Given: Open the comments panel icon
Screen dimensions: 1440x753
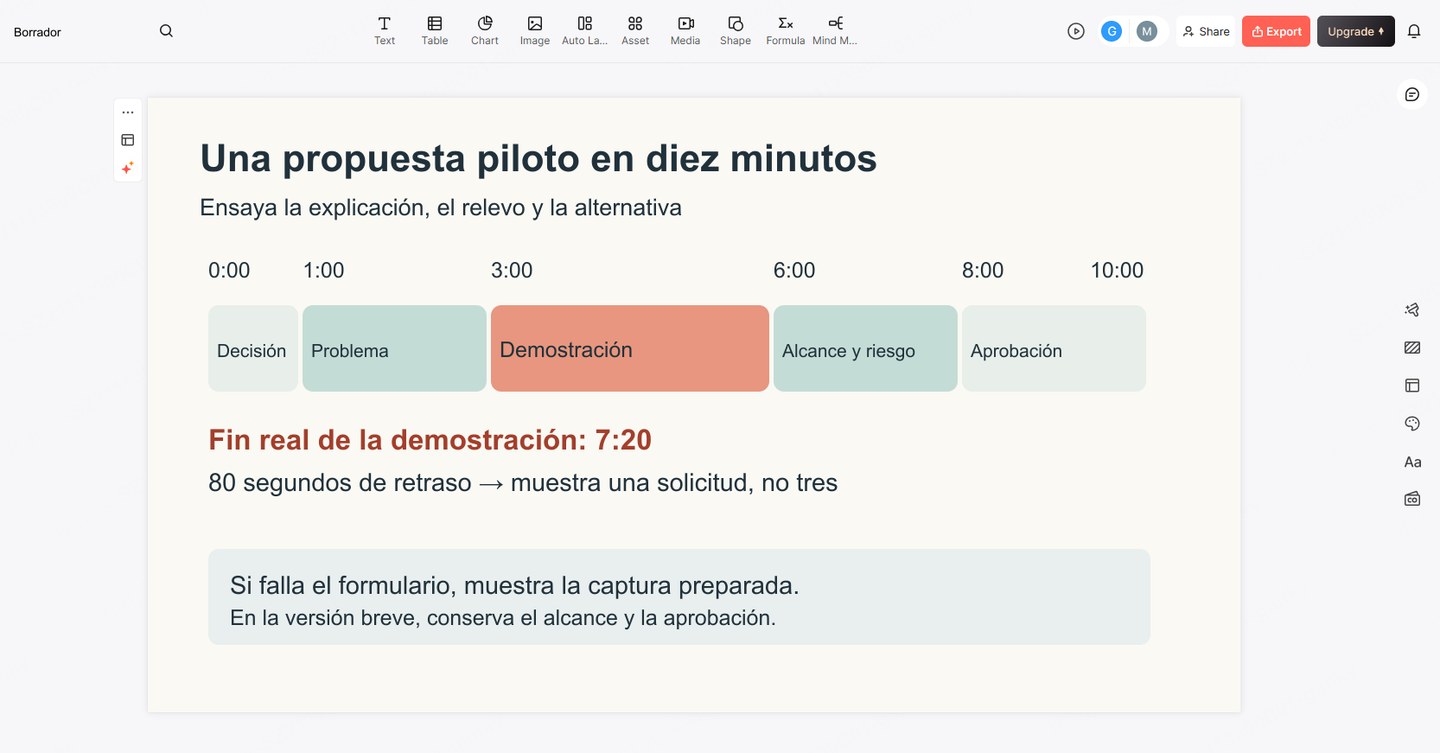Looking at the screenshot, I should tap(1412, 94).
